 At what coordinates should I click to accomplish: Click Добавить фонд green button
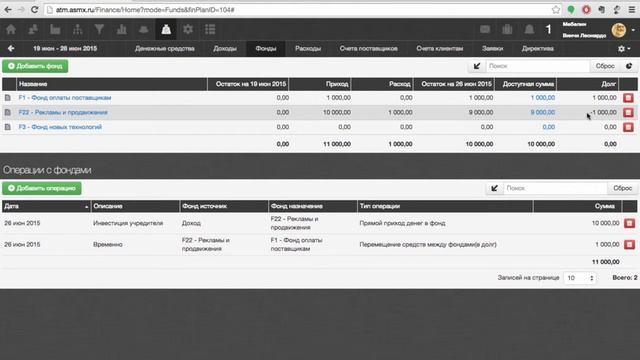[35, 66]
